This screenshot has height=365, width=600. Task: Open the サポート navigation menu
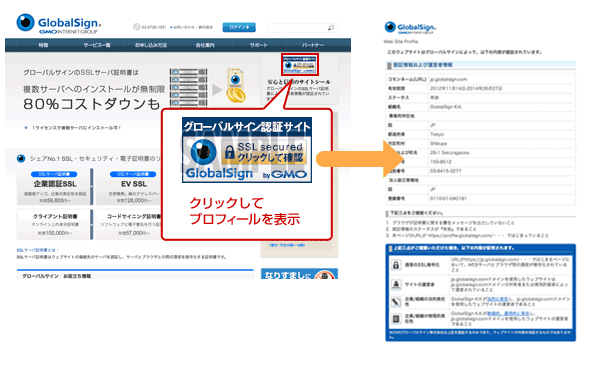(x=259, y=45)
